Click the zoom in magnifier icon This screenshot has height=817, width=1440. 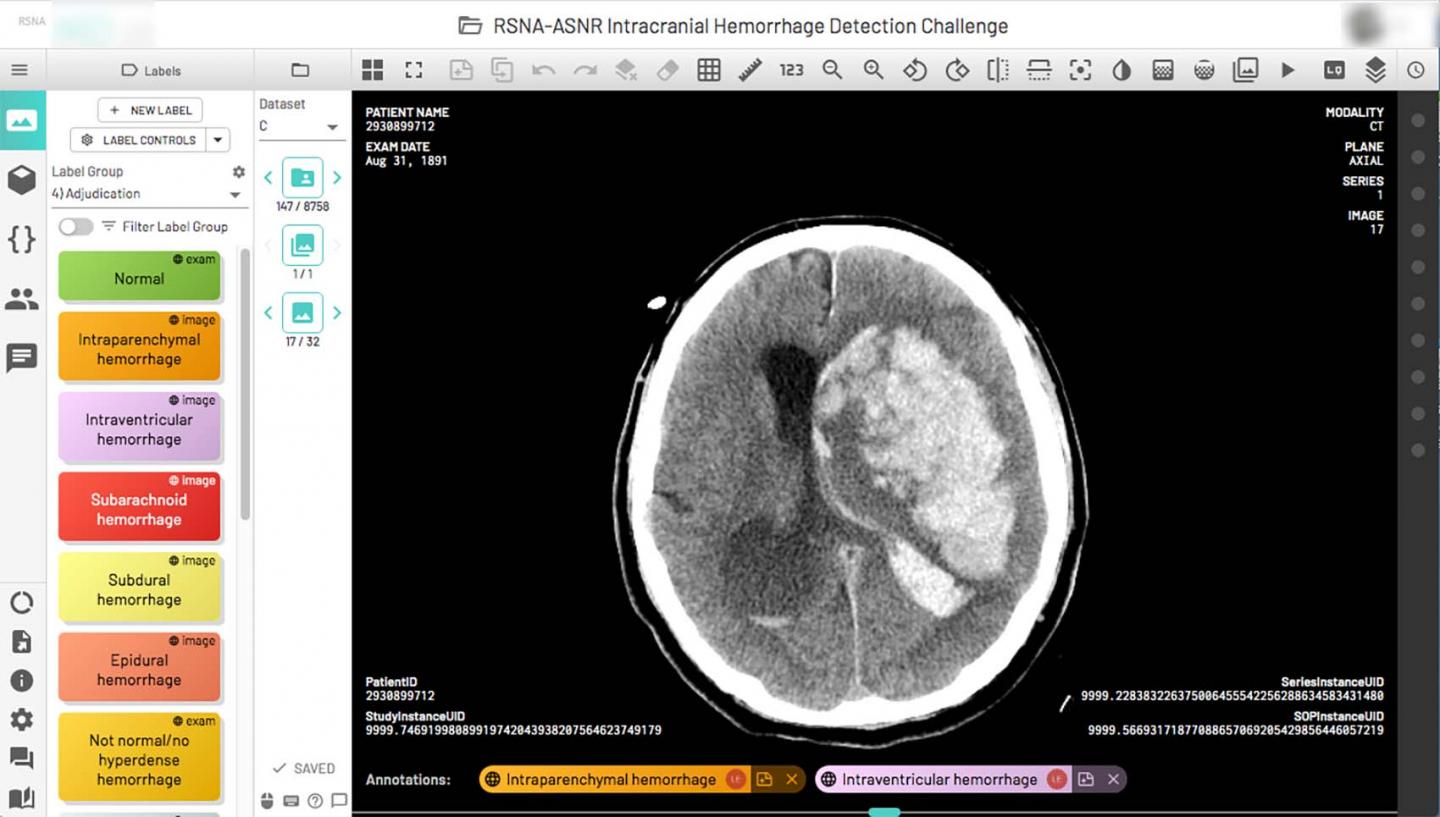pyautogui.click(x=873, y=70)
